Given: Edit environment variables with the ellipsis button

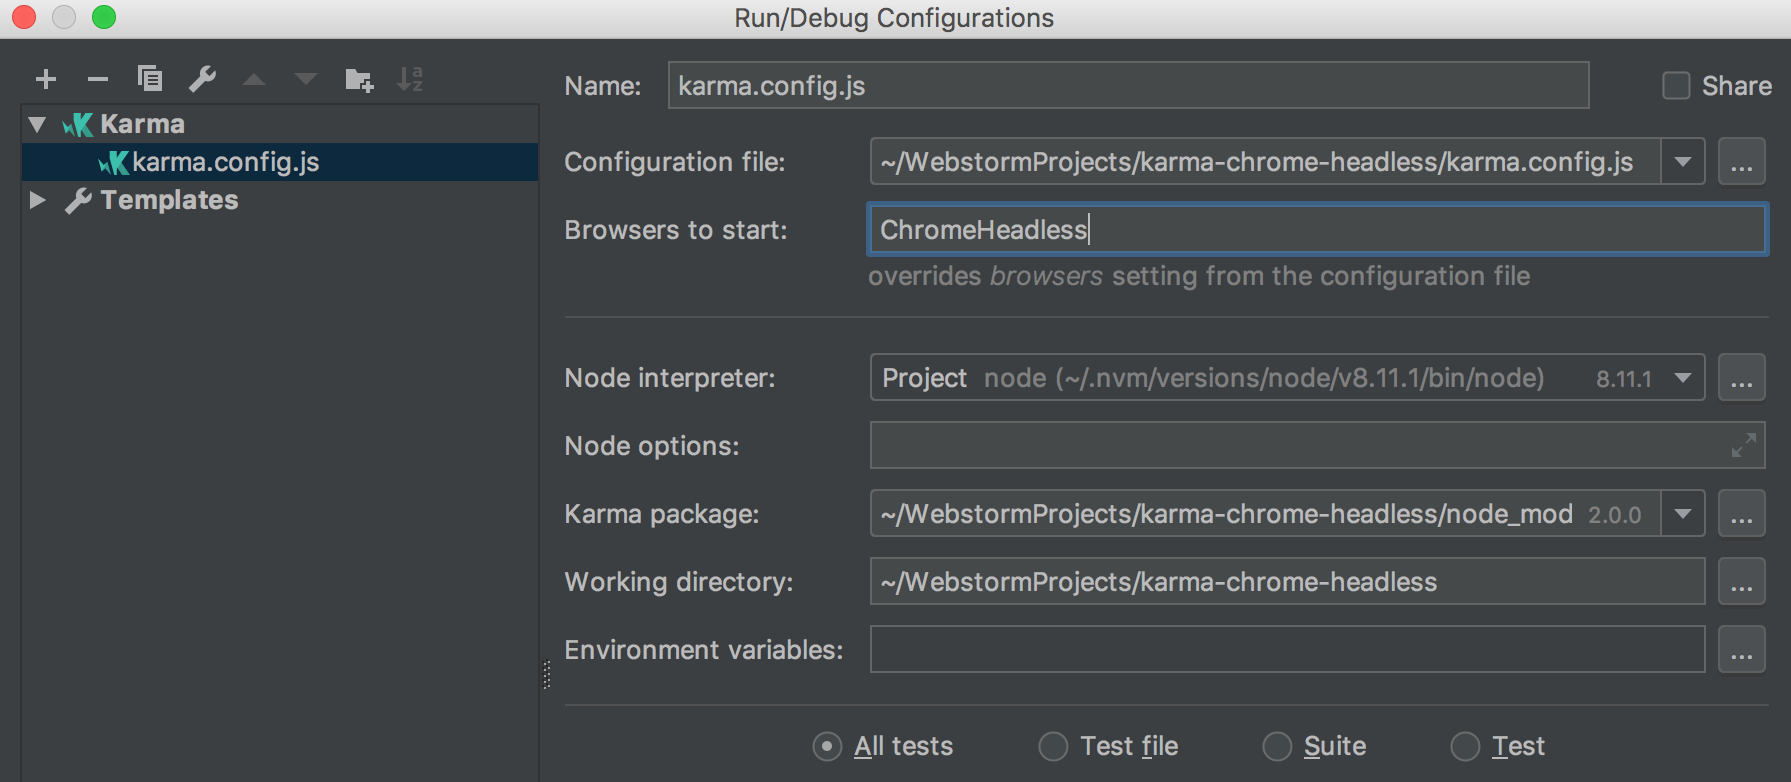Looking at the screenshot, I should click(1742, 650).
